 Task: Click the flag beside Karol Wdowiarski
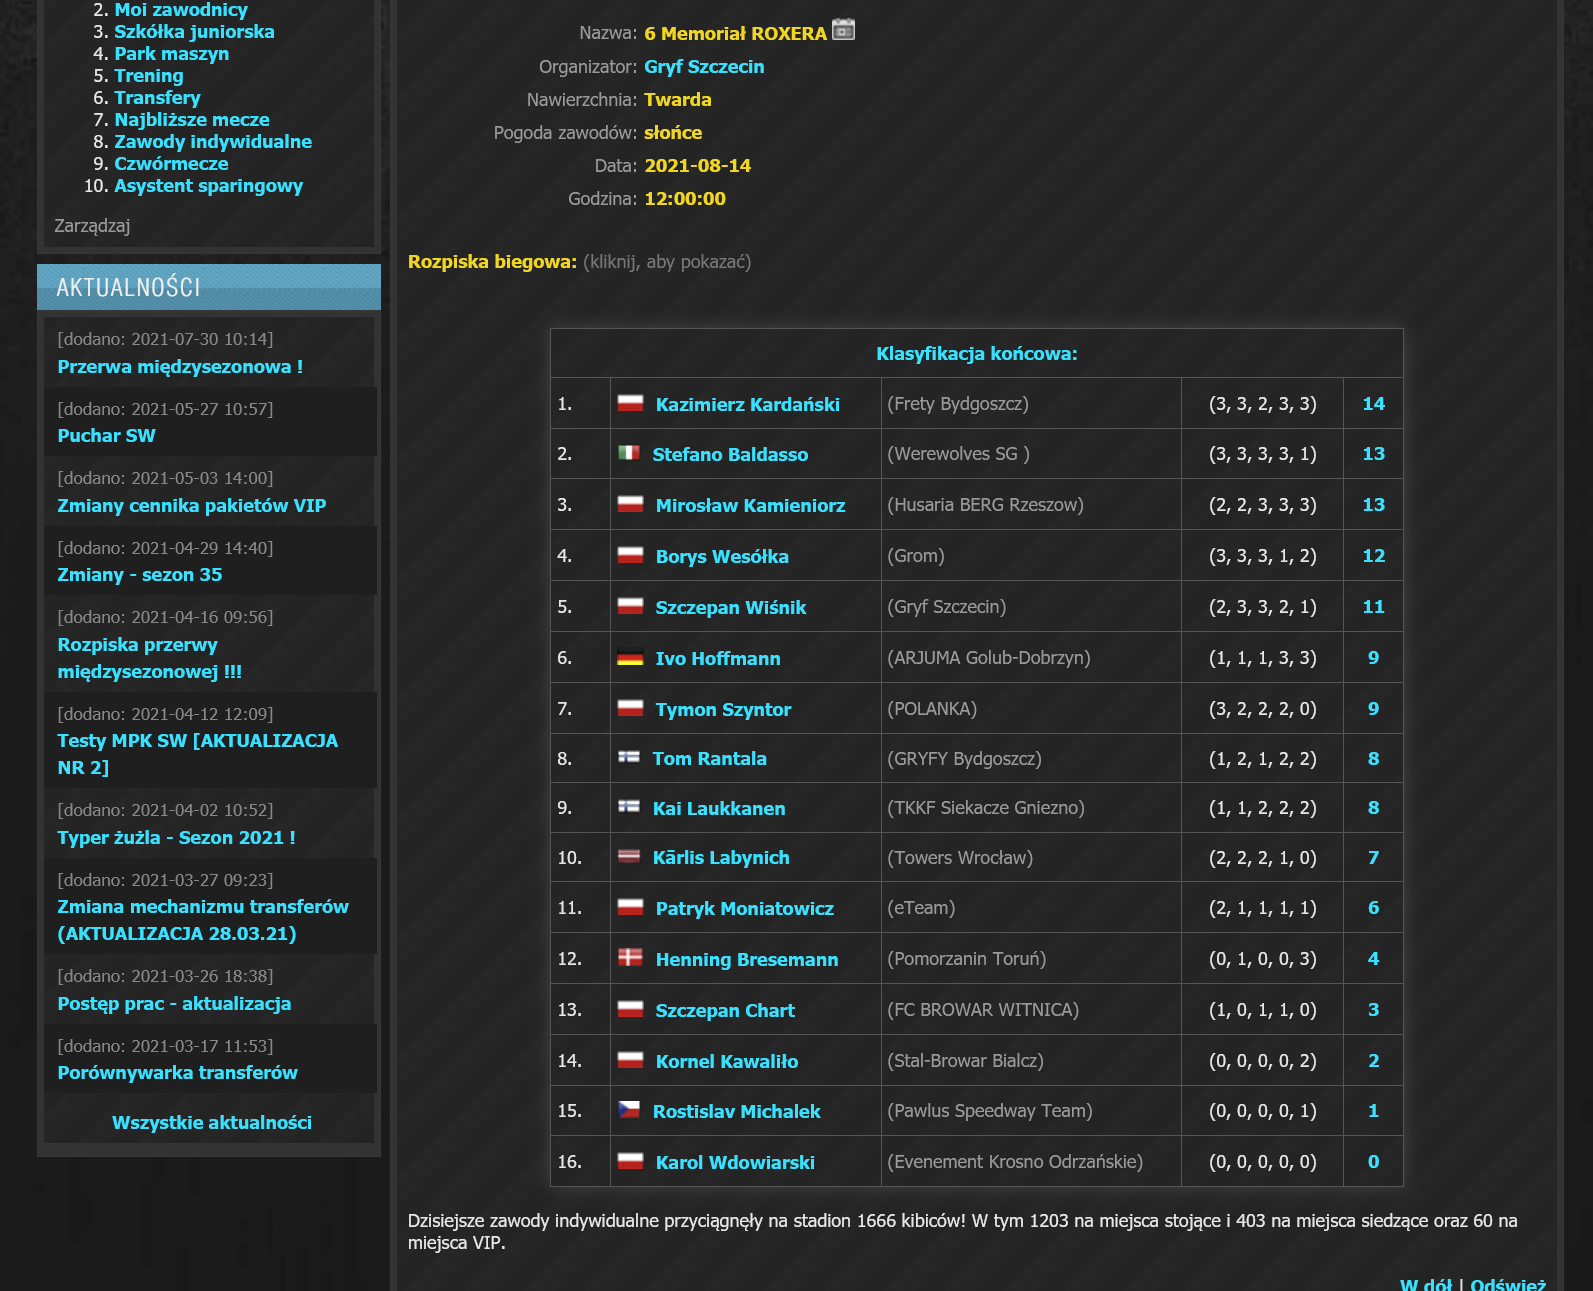click(630, 1161)
